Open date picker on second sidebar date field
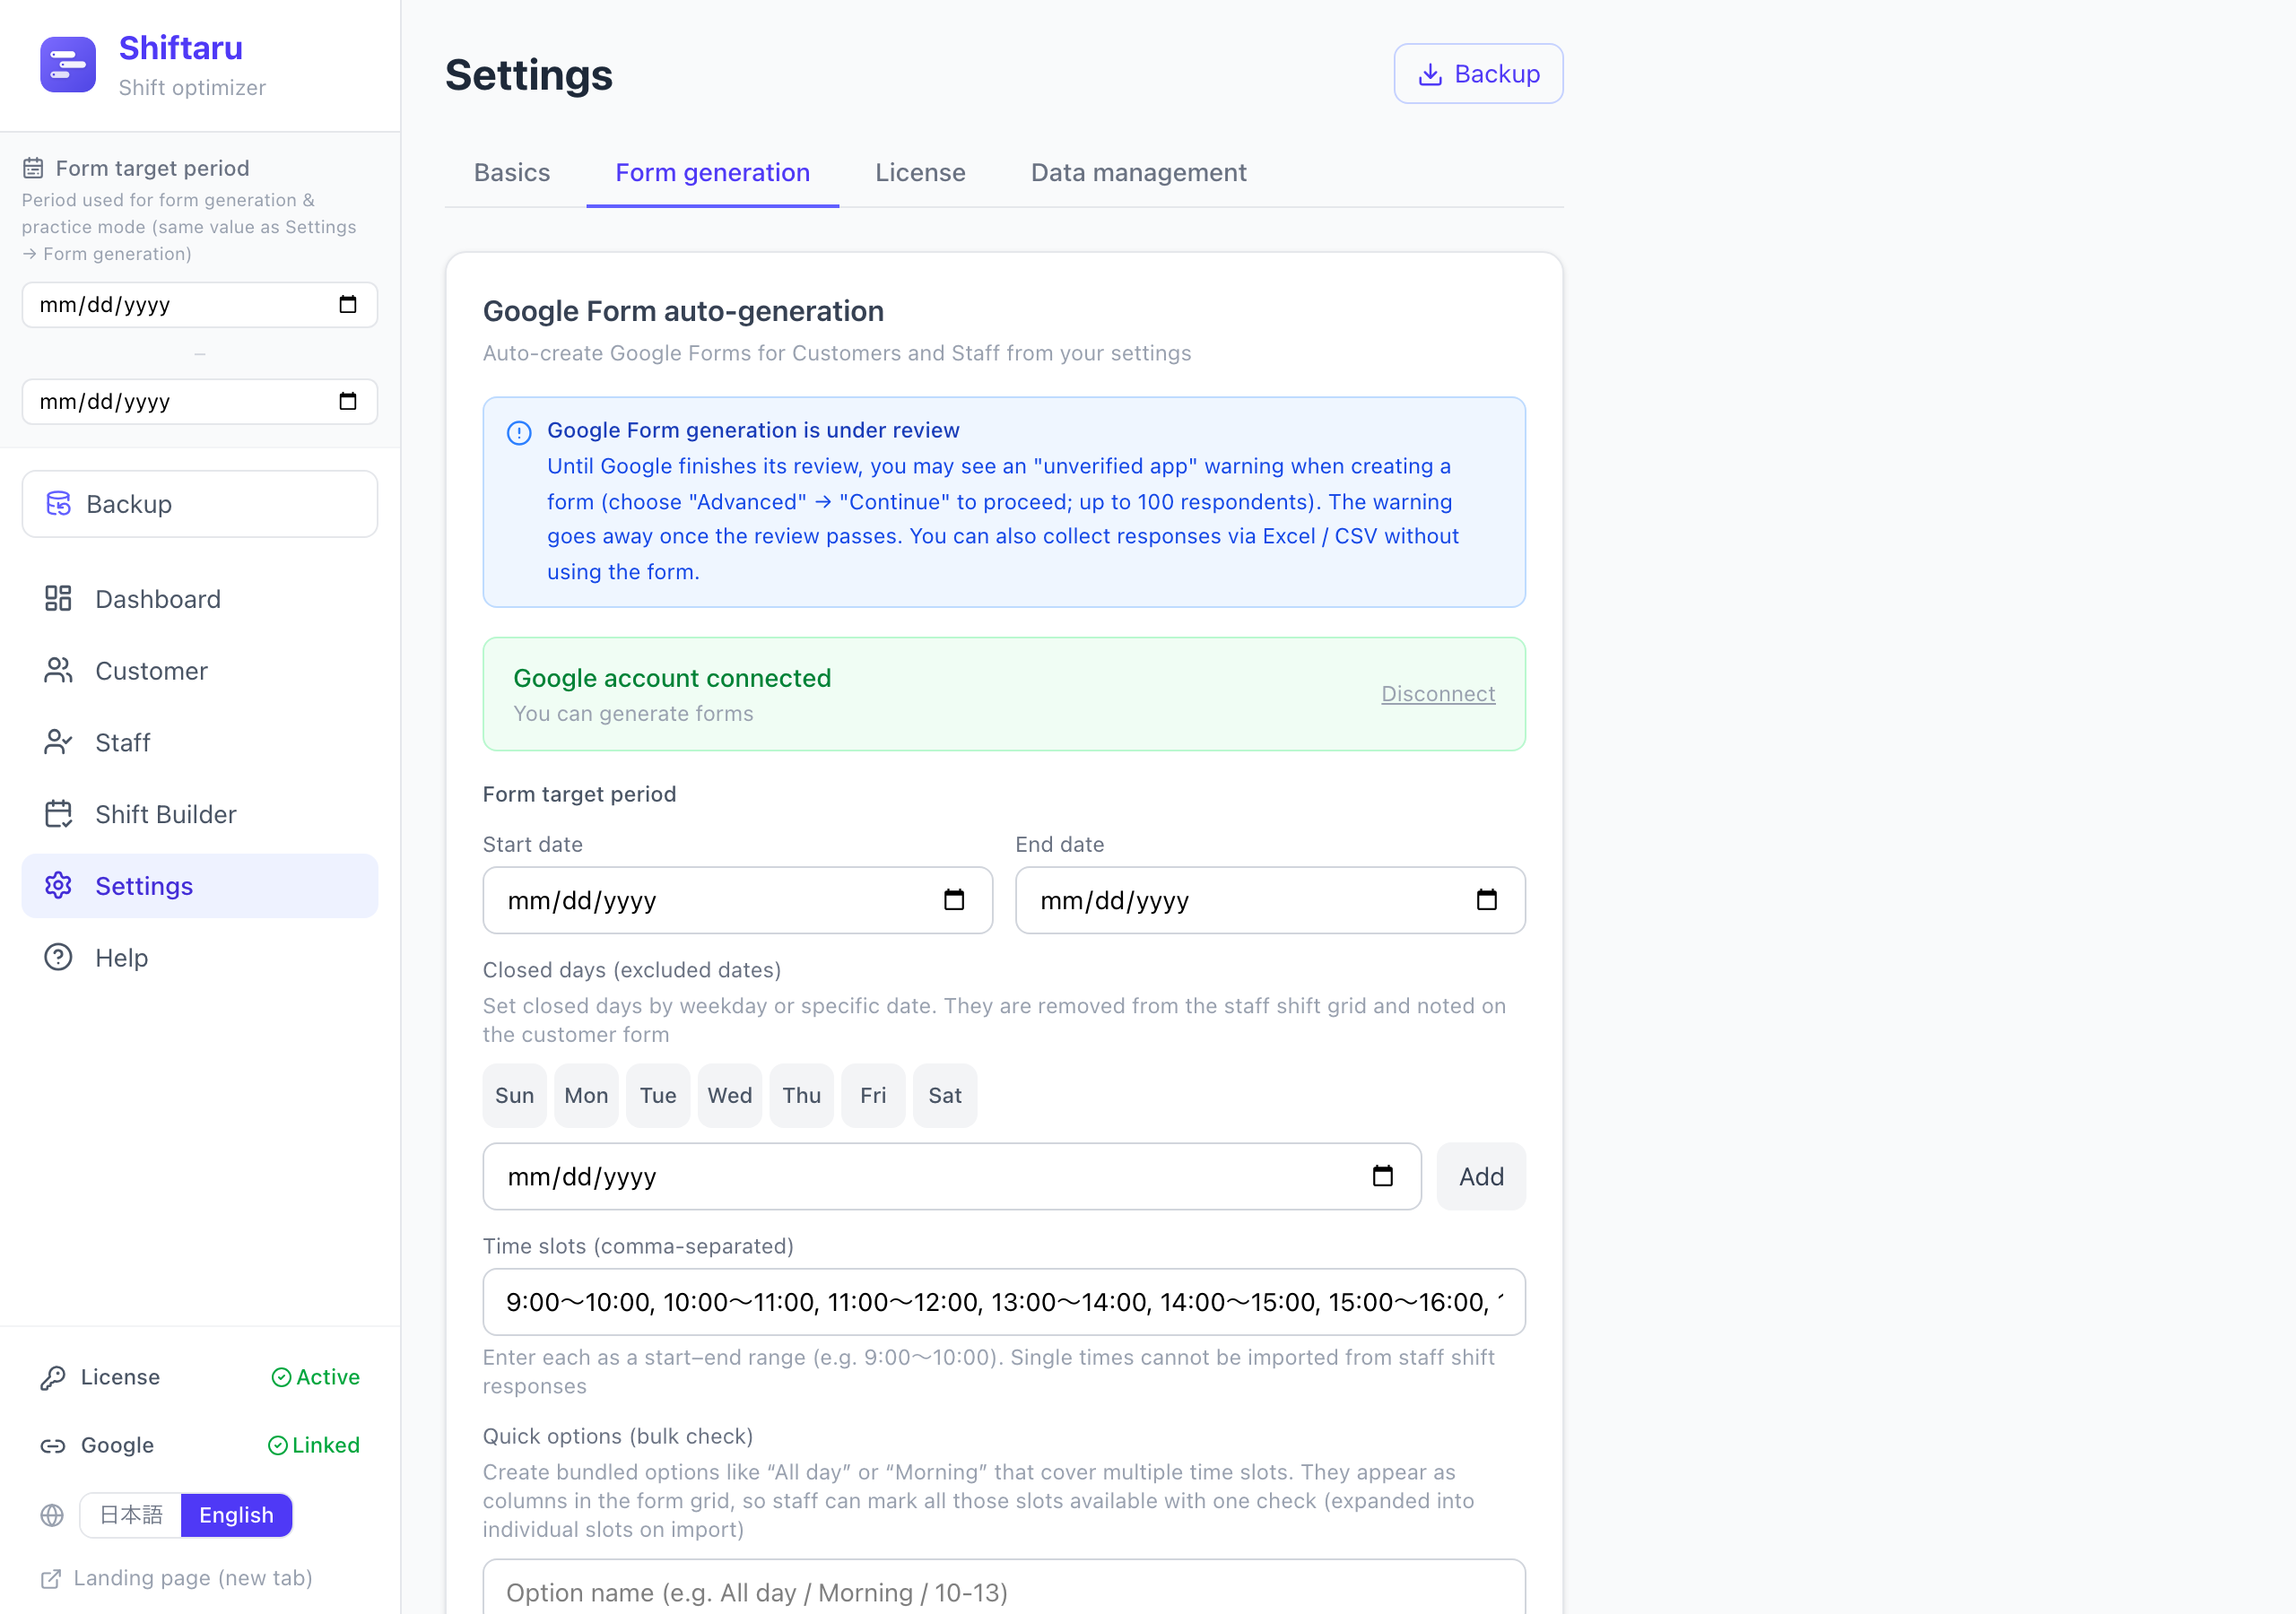2296x1614 pixels. pos(347,402)
